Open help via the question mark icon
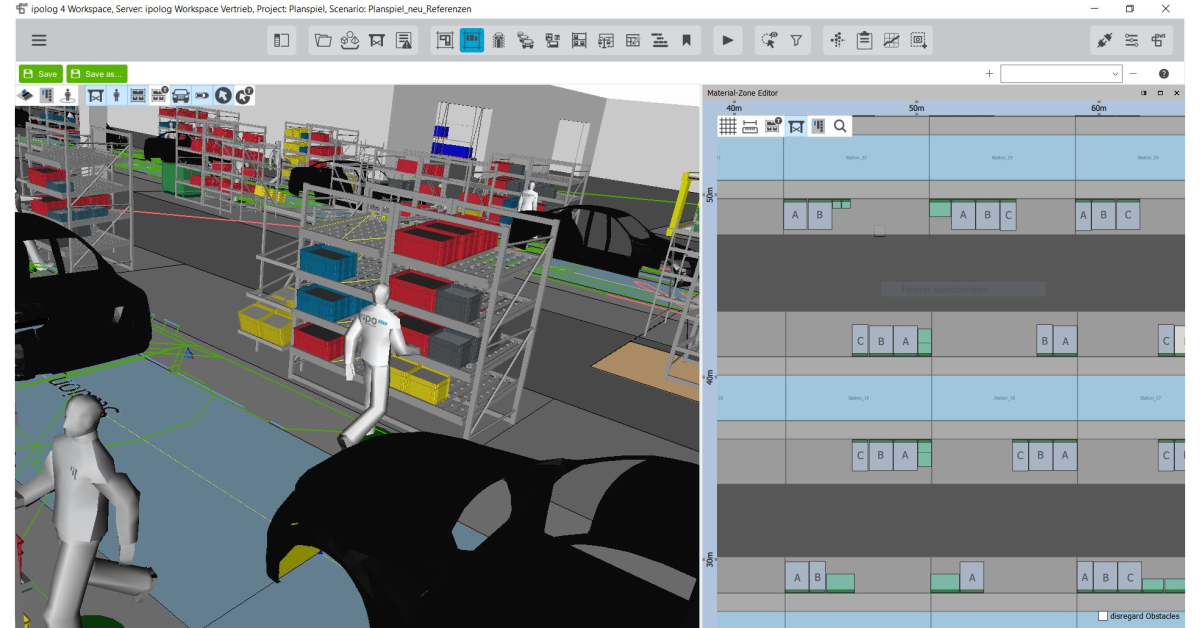Viewport: 1200px width, 628px height. (x=1164, y=74)
